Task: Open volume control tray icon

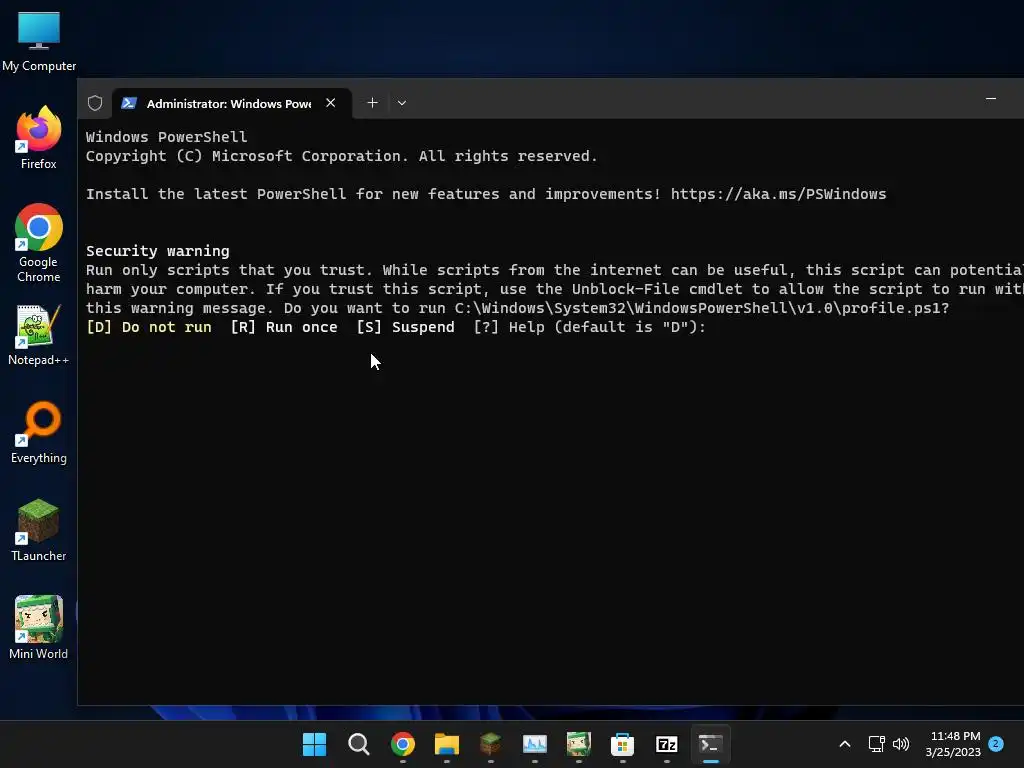Action: tap(901, 744)
